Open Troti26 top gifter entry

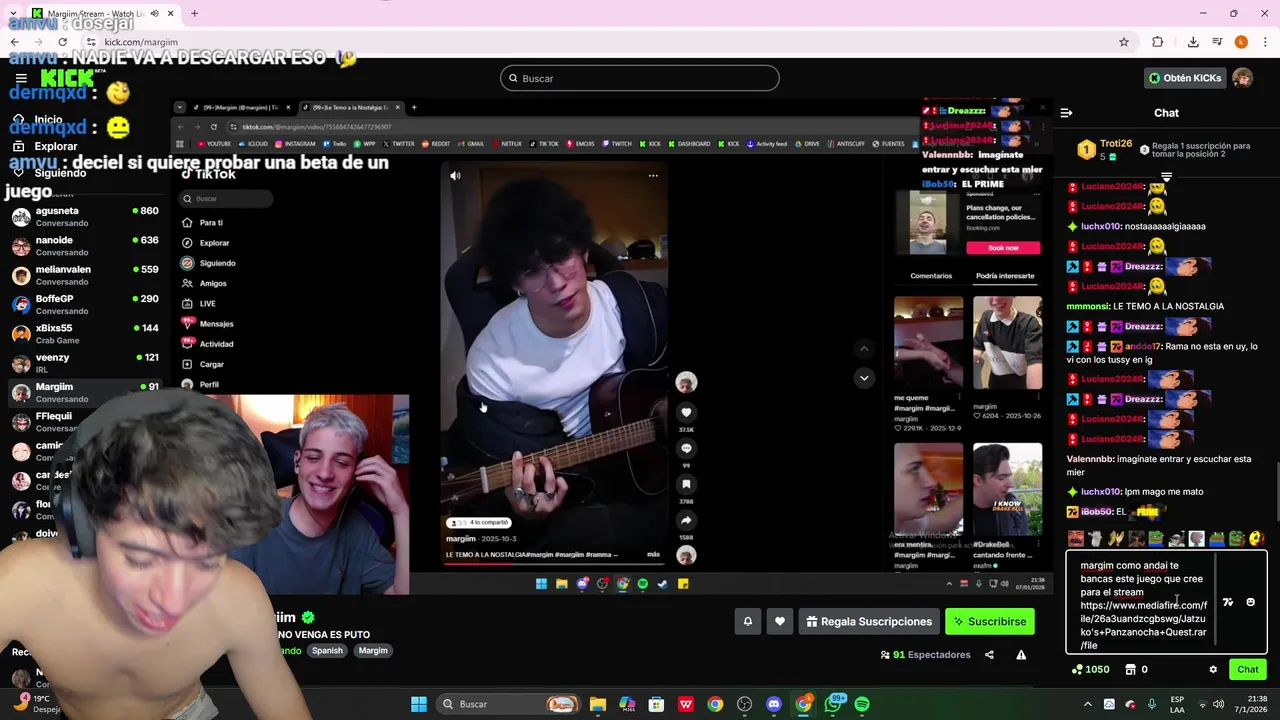(x=1105, y=150)
